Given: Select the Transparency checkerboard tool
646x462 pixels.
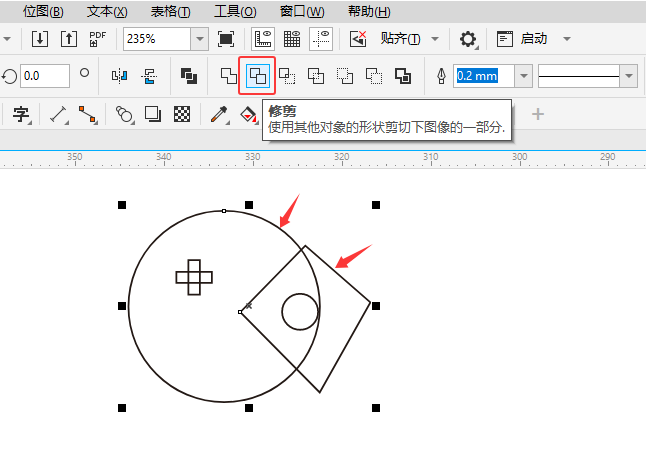Looking at the screenshot, I should pos(183,114).
